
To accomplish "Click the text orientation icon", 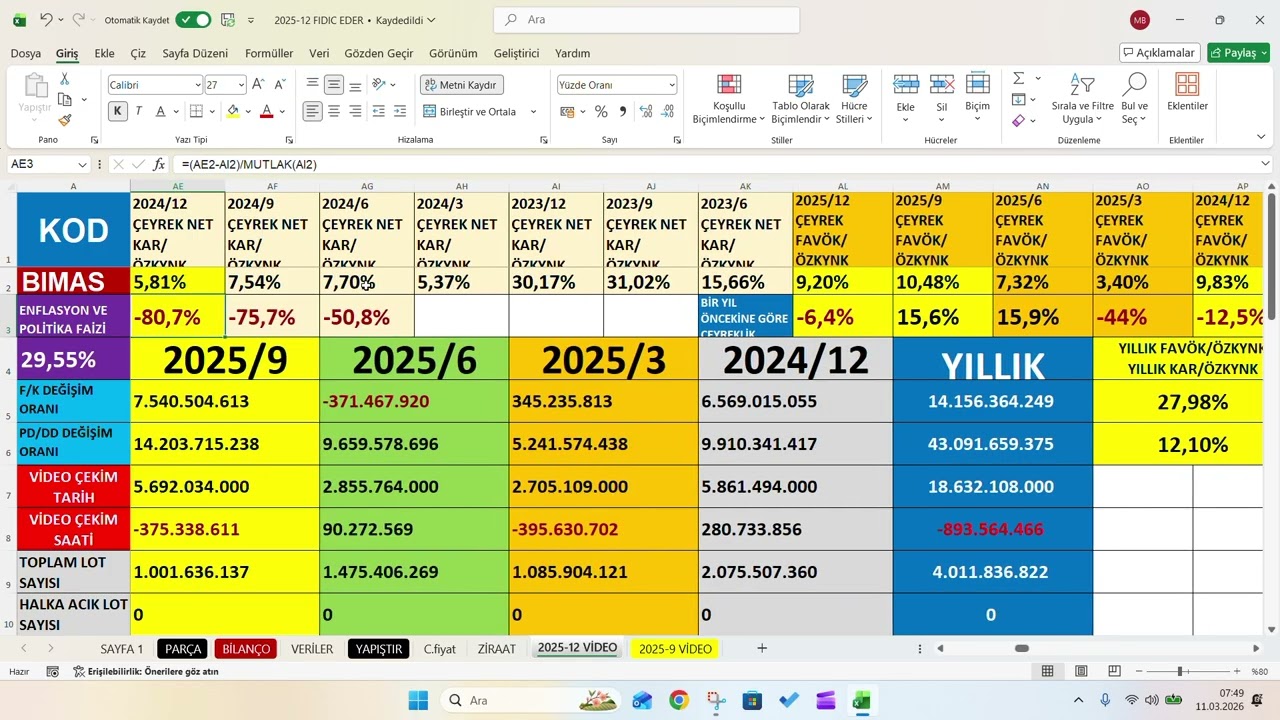I will (x=379, y=85).
